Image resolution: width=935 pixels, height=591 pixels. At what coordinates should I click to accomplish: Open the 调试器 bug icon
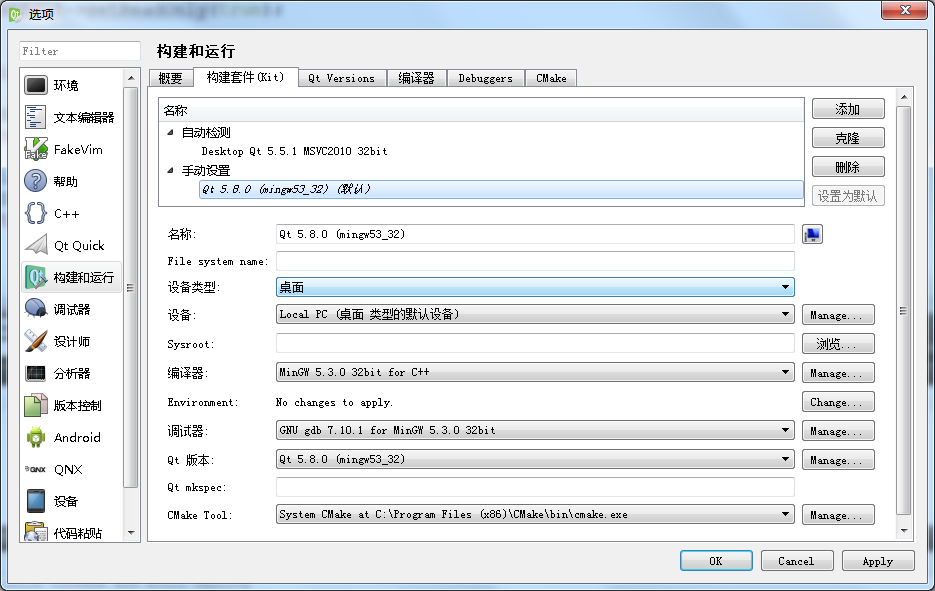[36, 309]
